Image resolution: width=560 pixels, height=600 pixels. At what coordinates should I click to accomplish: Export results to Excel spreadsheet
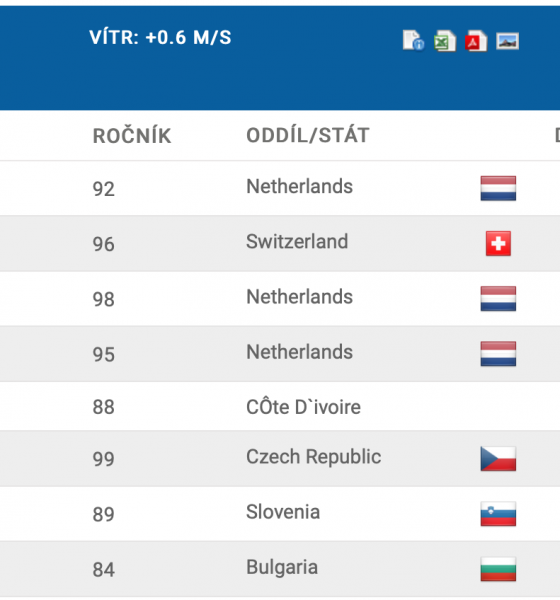[x=445, y=41]
